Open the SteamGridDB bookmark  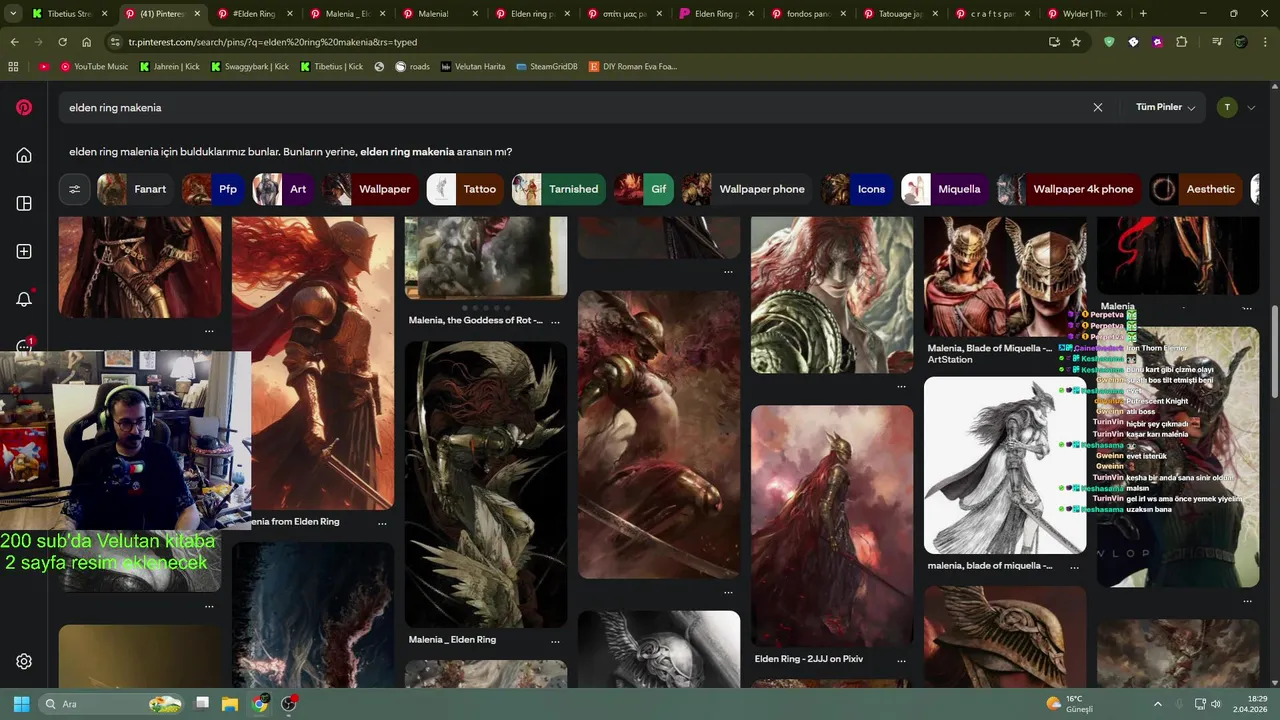pos(547,66)
